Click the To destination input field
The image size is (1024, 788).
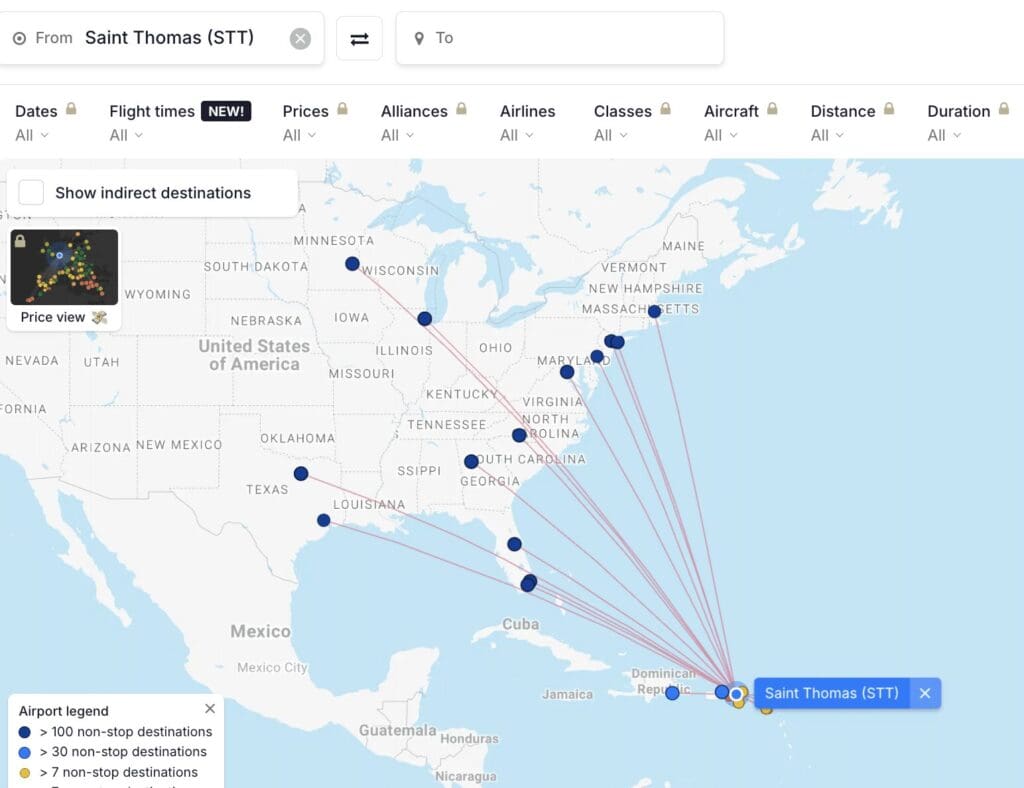pyautogui.click(x=560, y=39)
